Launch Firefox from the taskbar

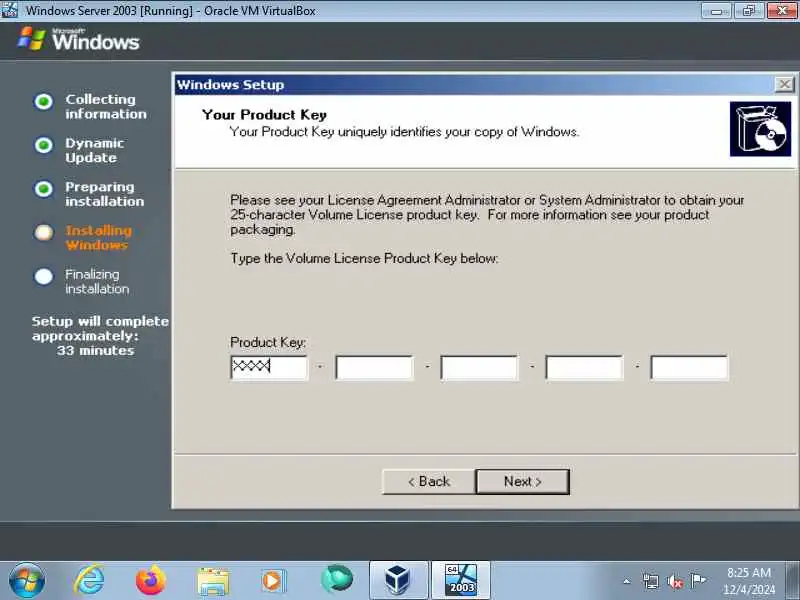151,581
